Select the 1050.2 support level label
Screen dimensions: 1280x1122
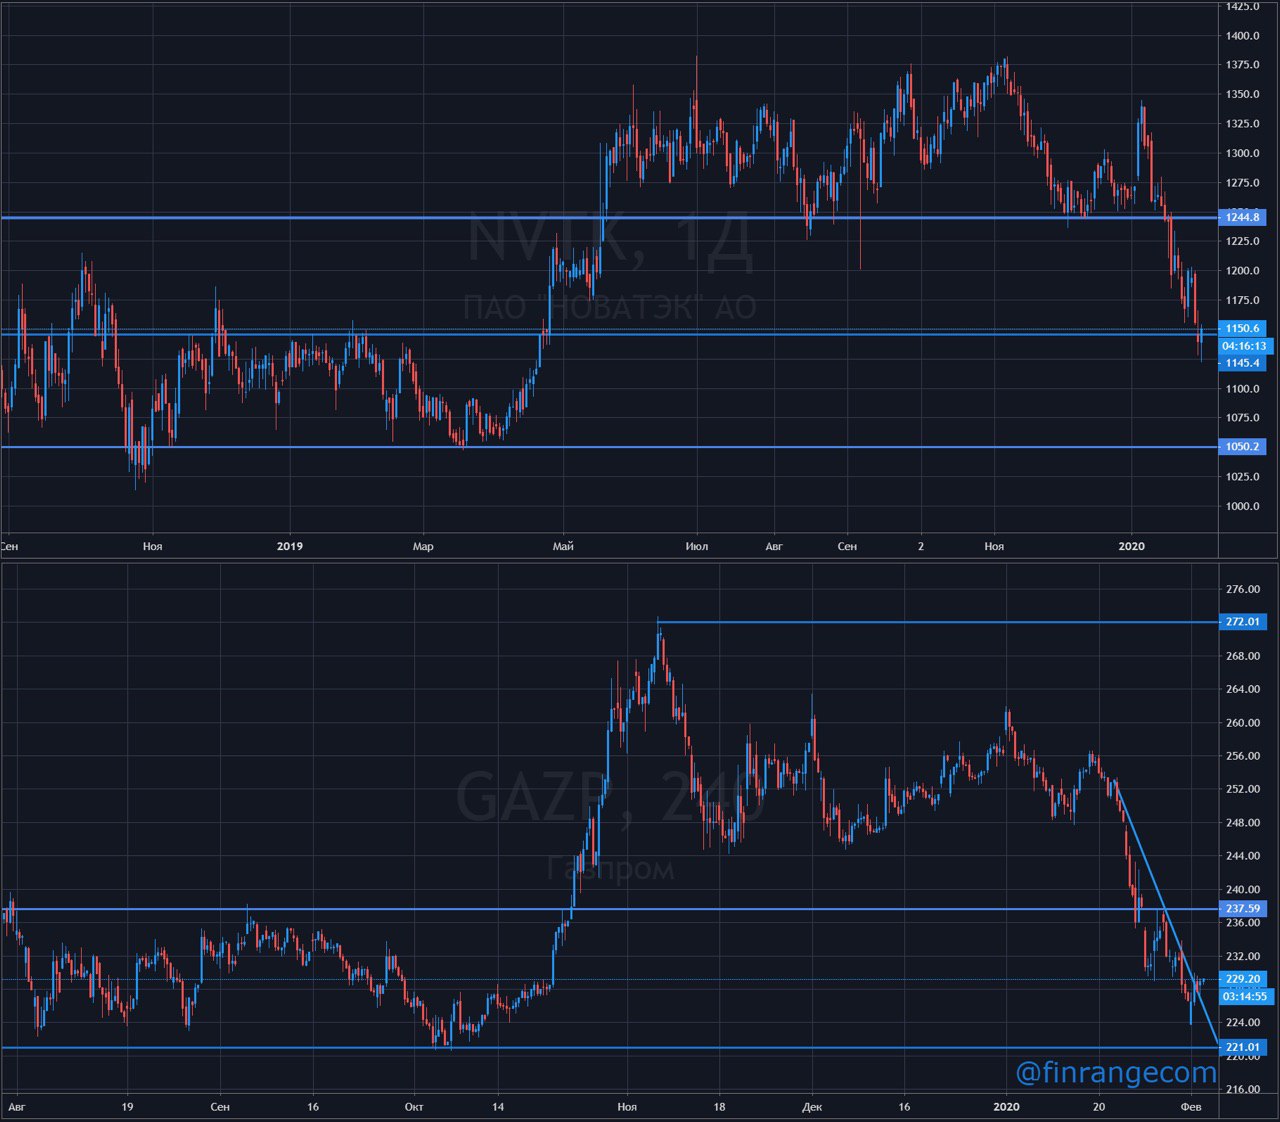click(x=1243, y=447)
